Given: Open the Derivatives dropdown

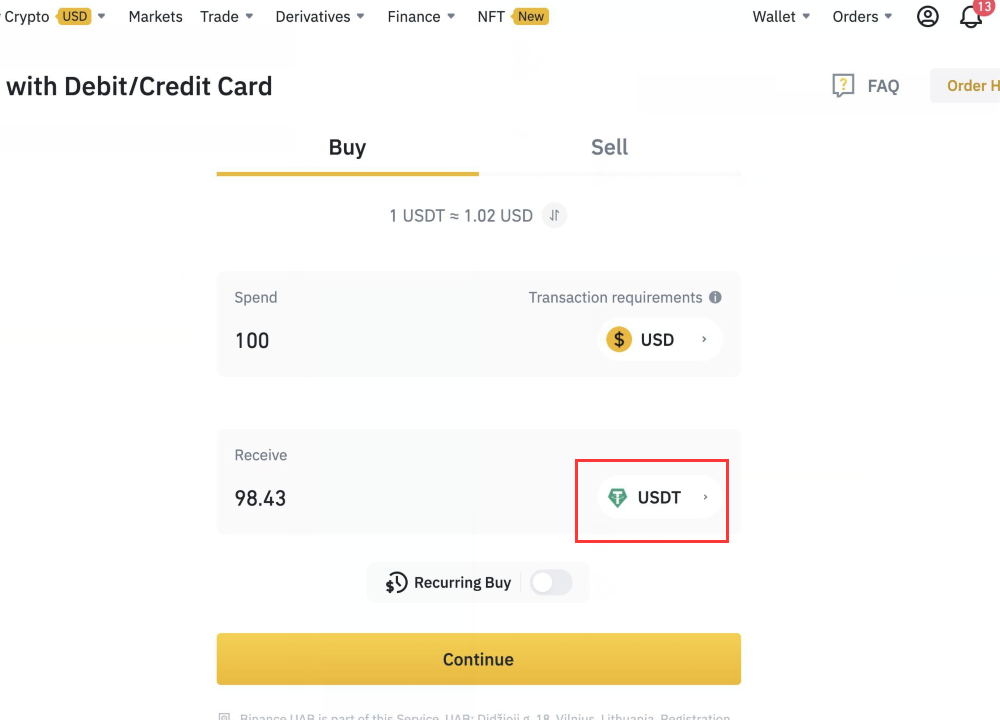Looking at the screenshot, I should 313,16.
